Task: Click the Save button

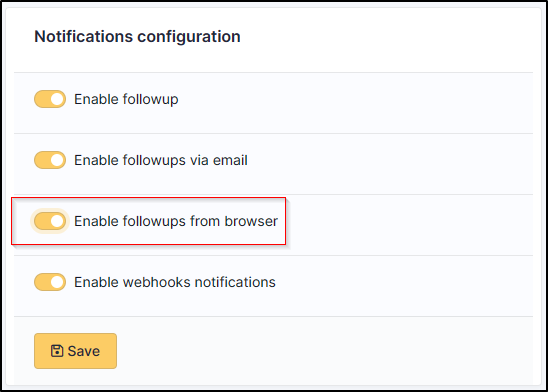Action: click(x=75, y=351)
